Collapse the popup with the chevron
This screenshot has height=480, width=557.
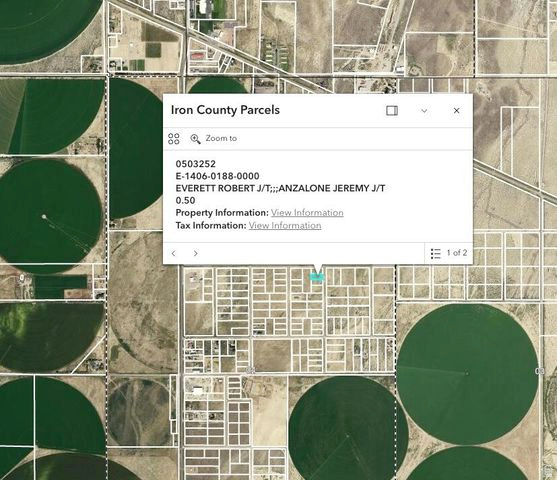424,111
